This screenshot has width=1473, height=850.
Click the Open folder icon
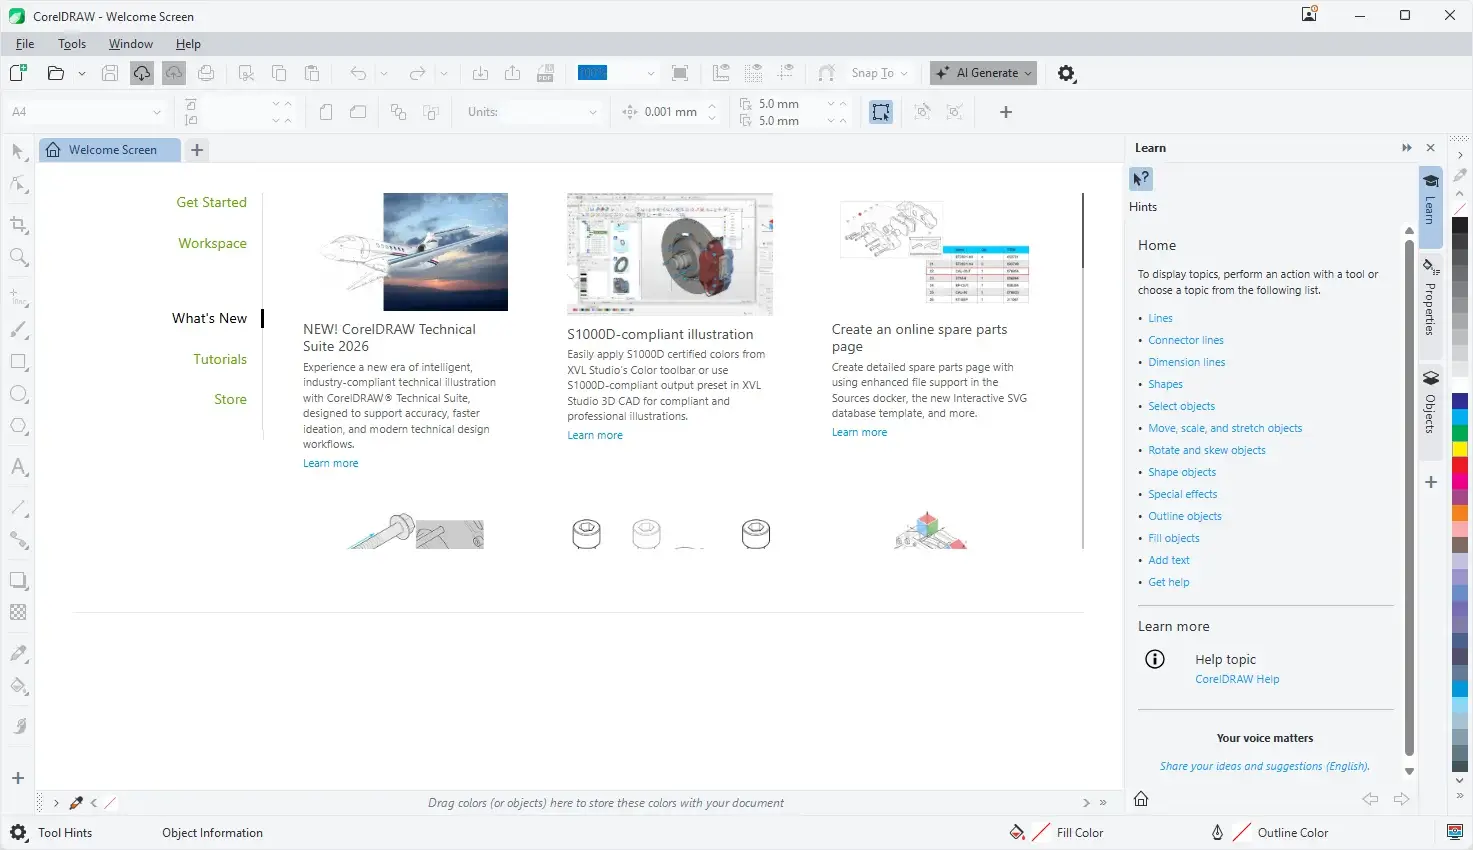pyautogui.click(x=56, y=73)
